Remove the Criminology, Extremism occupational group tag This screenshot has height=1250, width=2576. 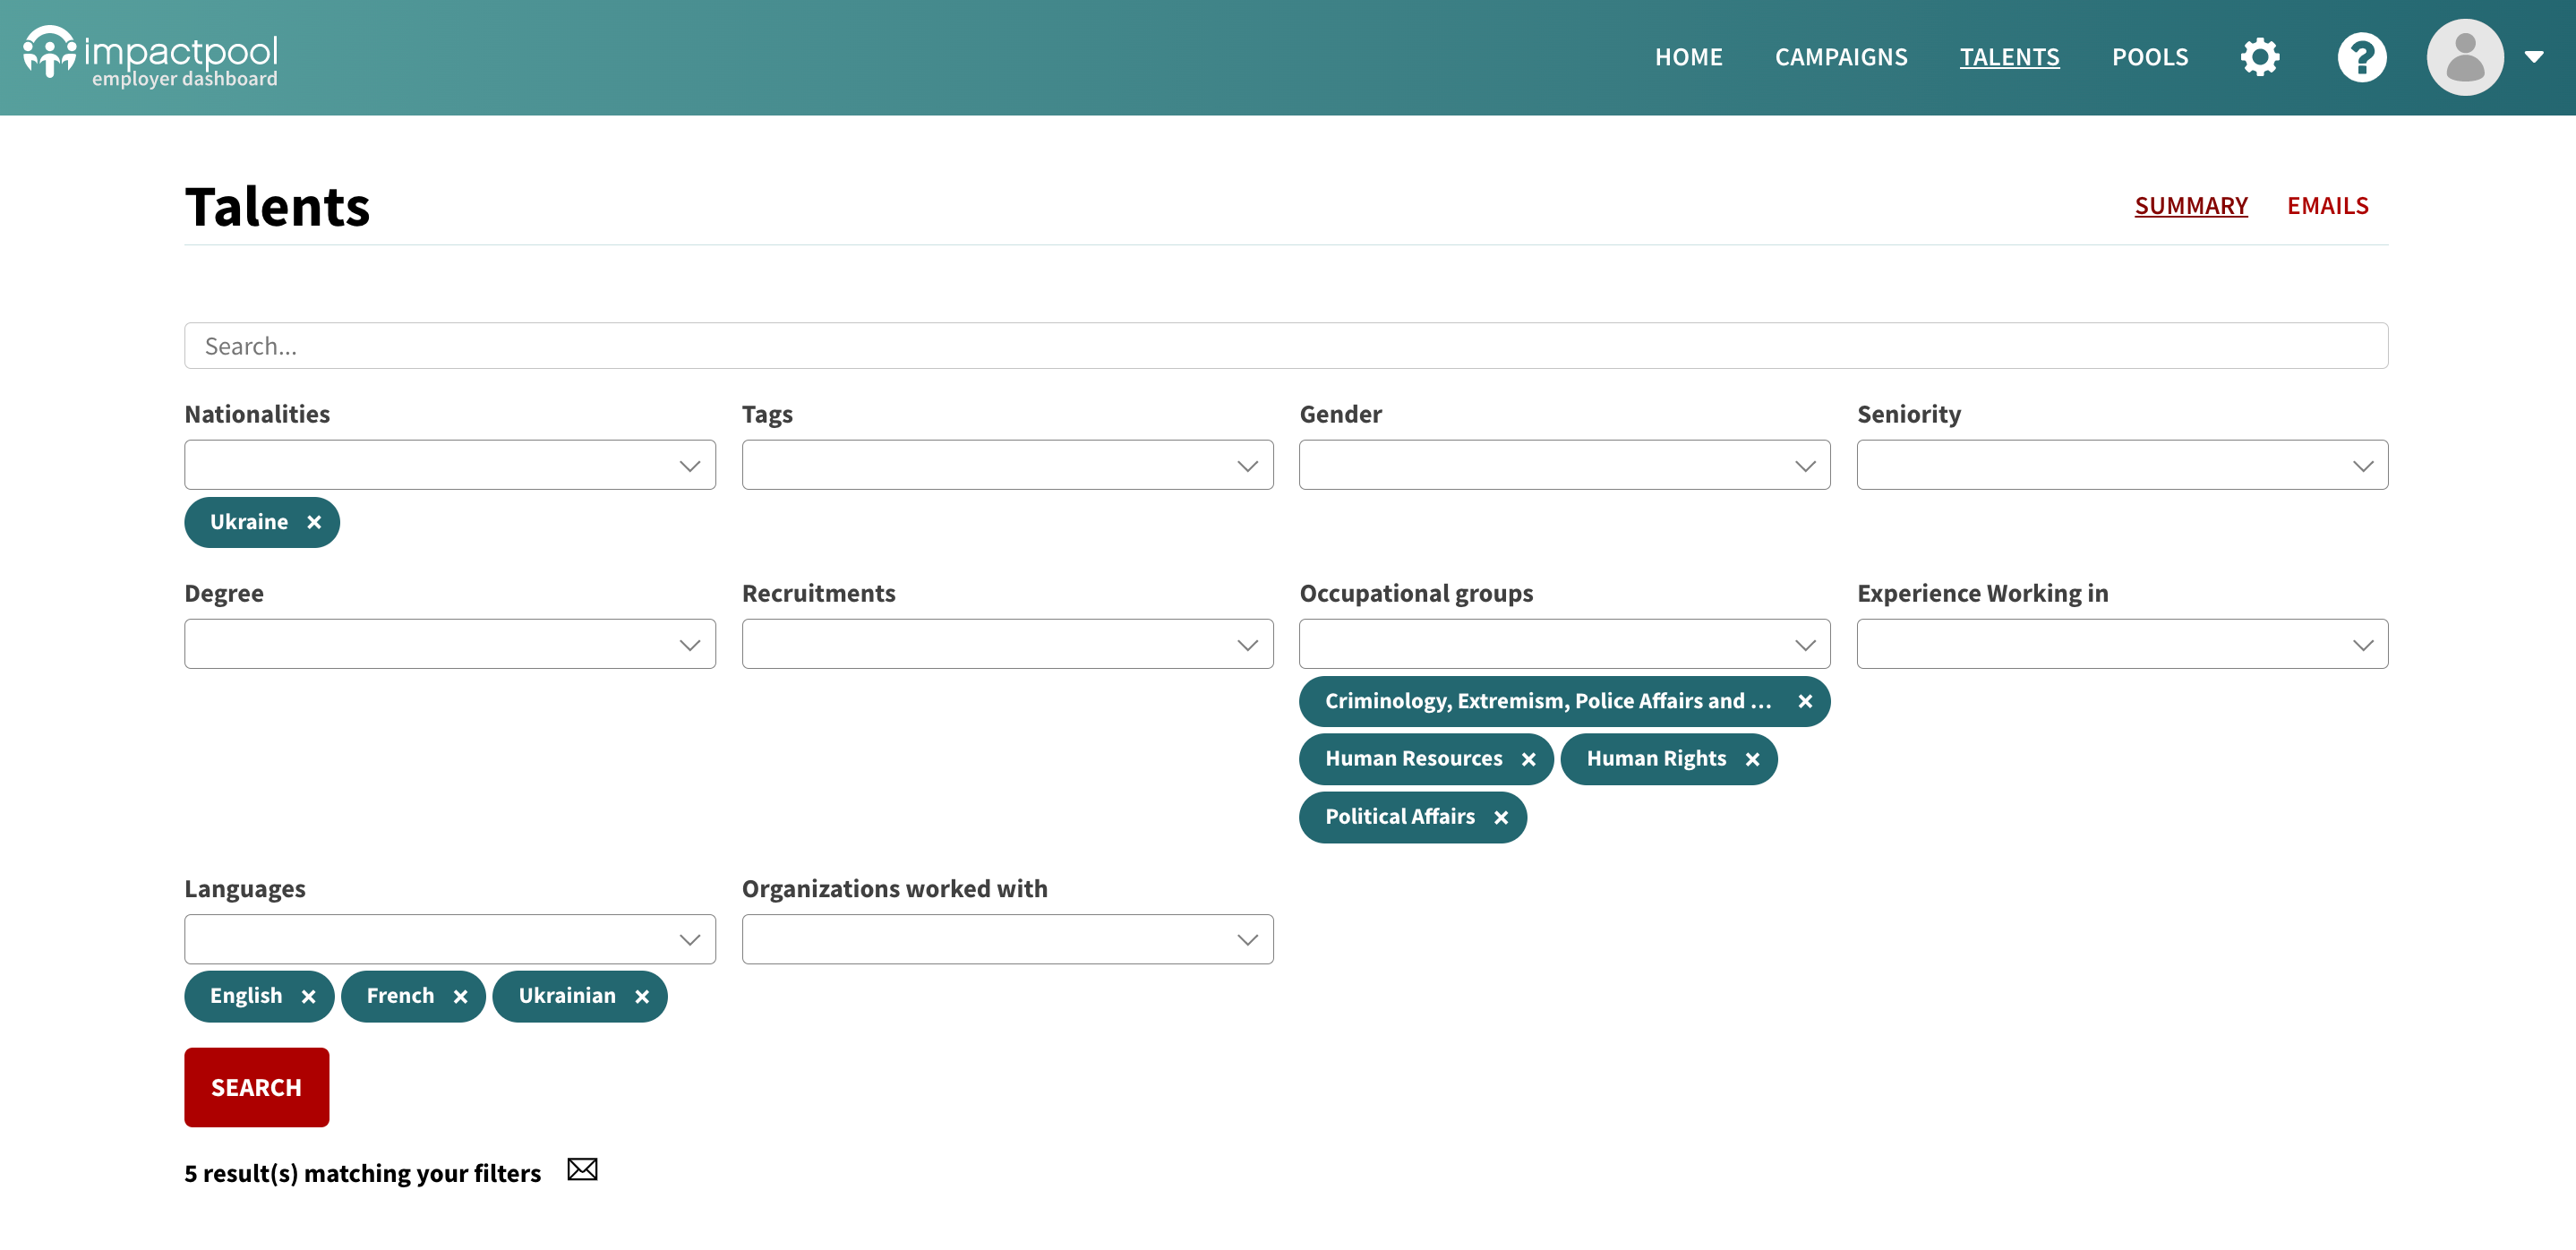pyautogui.click(x=1804, y=701)
